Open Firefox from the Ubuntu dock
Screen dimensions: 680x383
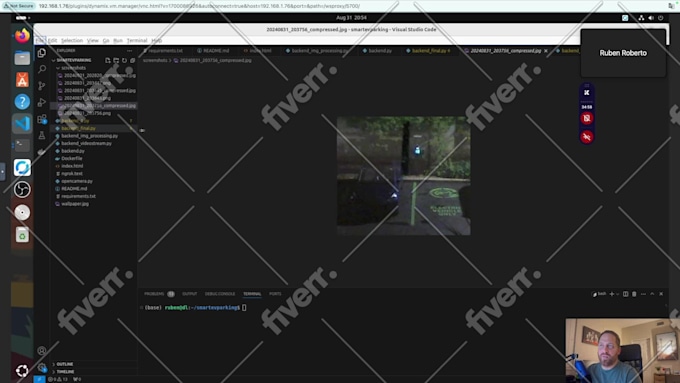tap(22, 35)
